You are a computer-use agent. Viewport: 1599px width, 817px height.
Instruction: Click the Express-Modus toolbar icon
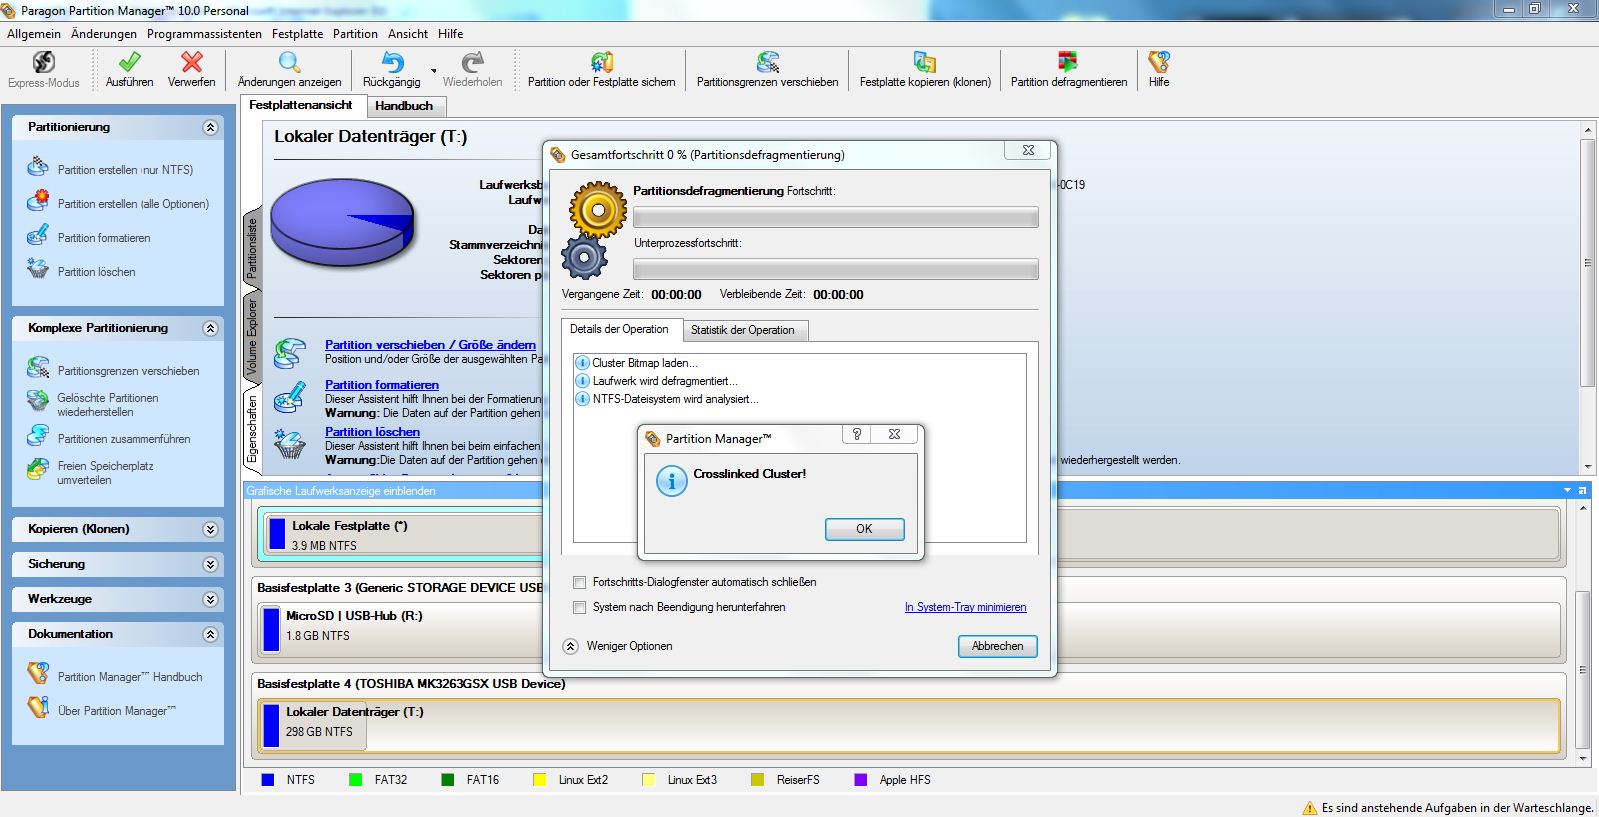[43, 62]
